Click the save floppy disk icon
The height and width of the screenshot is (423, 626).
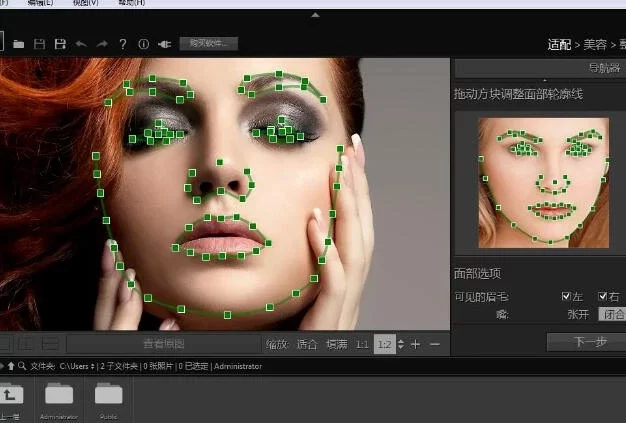pos(39,44)
